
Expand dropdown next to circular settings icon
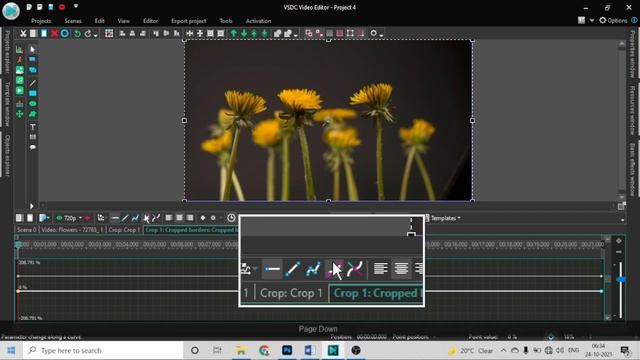click(x=381, y=35)
